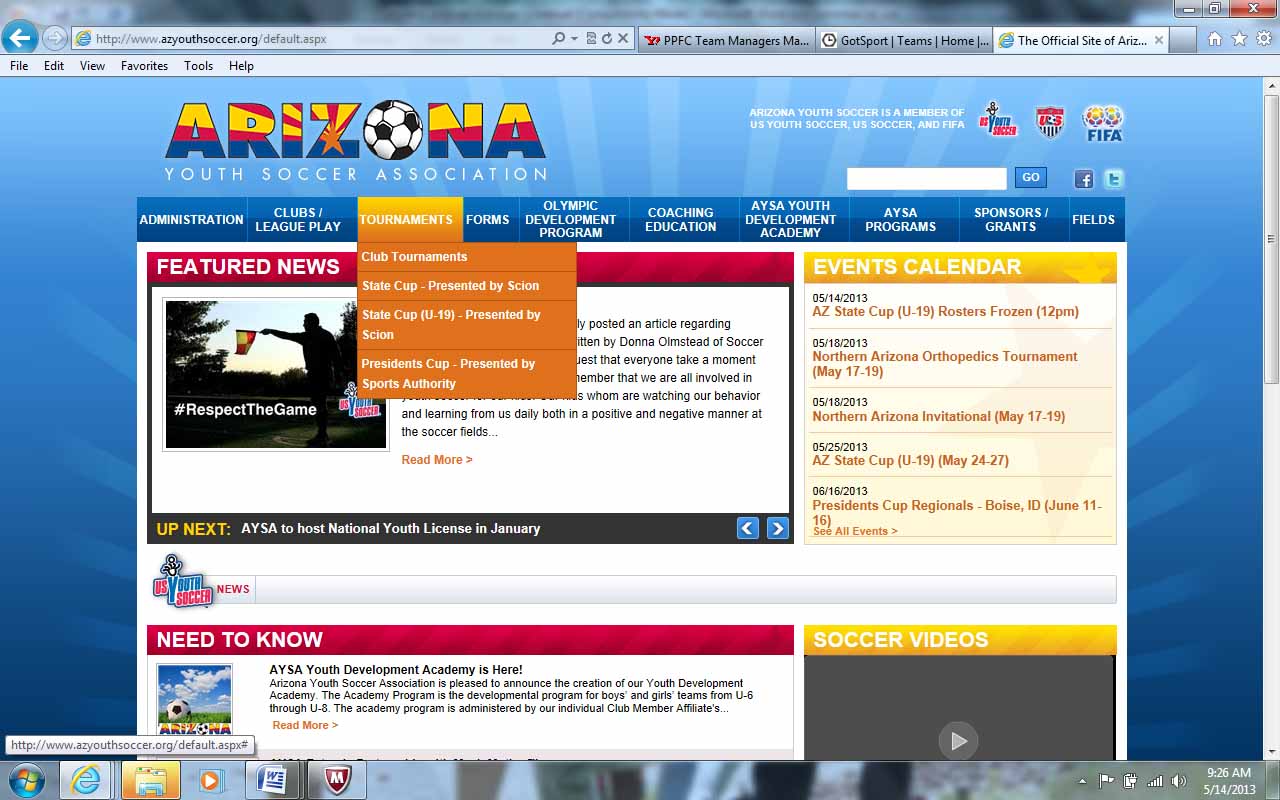Click the US Soccer crest logo in header

1050,122
